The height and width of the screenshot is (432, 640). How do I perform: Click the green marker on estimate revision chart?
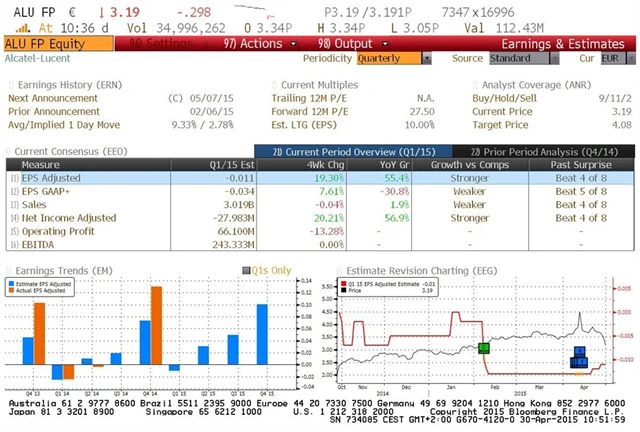point(484,348)
